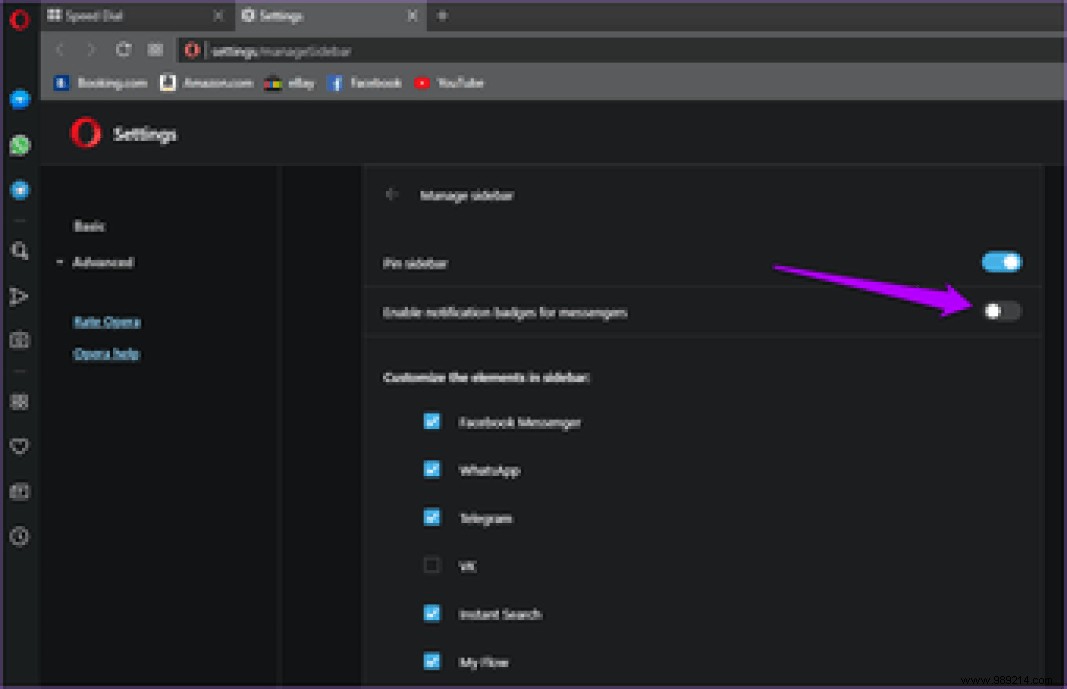Switch to the Speed Dial tab
The width and height of the screenshot is (1067, 689).
[x=120, y=16]
